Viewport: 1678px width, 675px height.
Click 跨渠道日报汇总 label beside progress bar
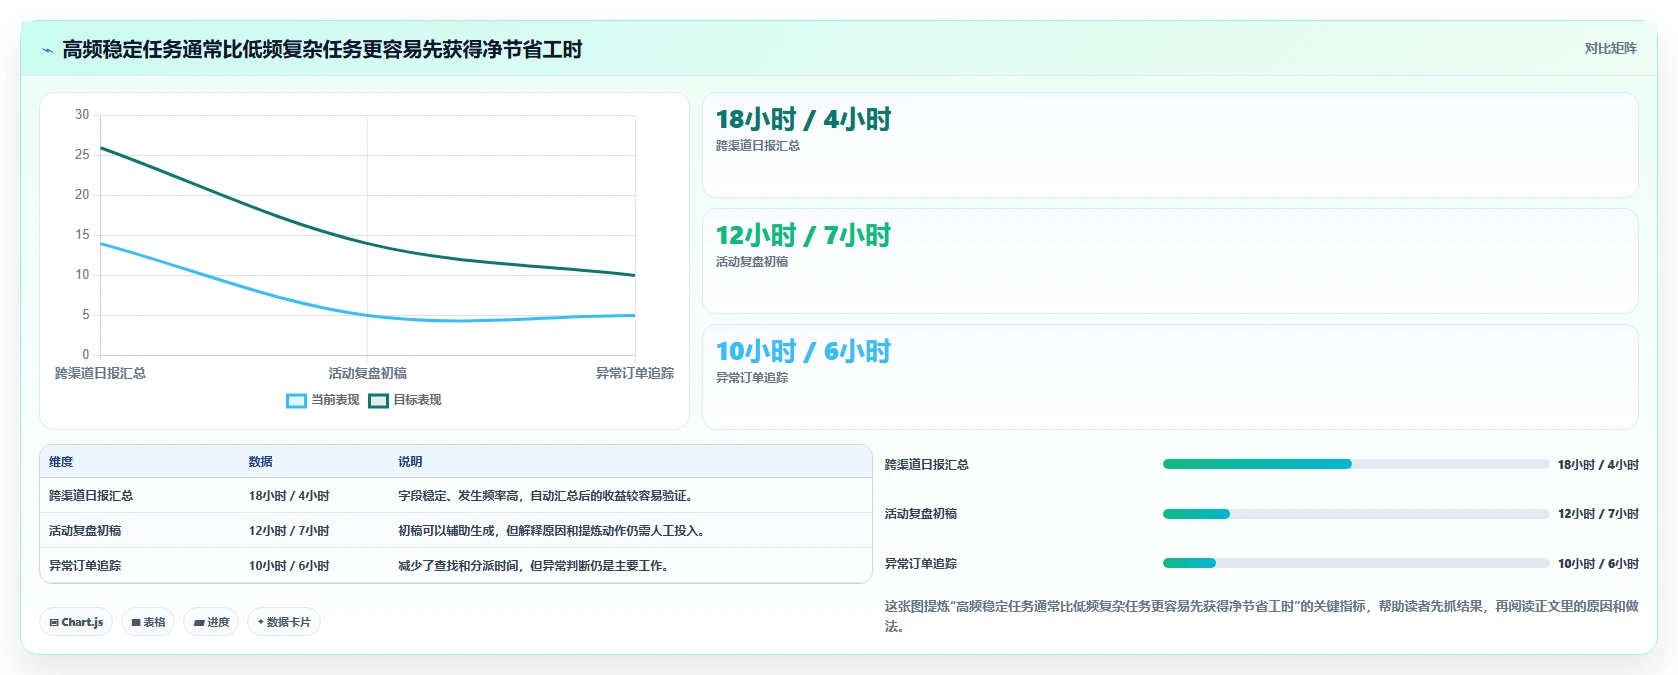coord(926,465)
